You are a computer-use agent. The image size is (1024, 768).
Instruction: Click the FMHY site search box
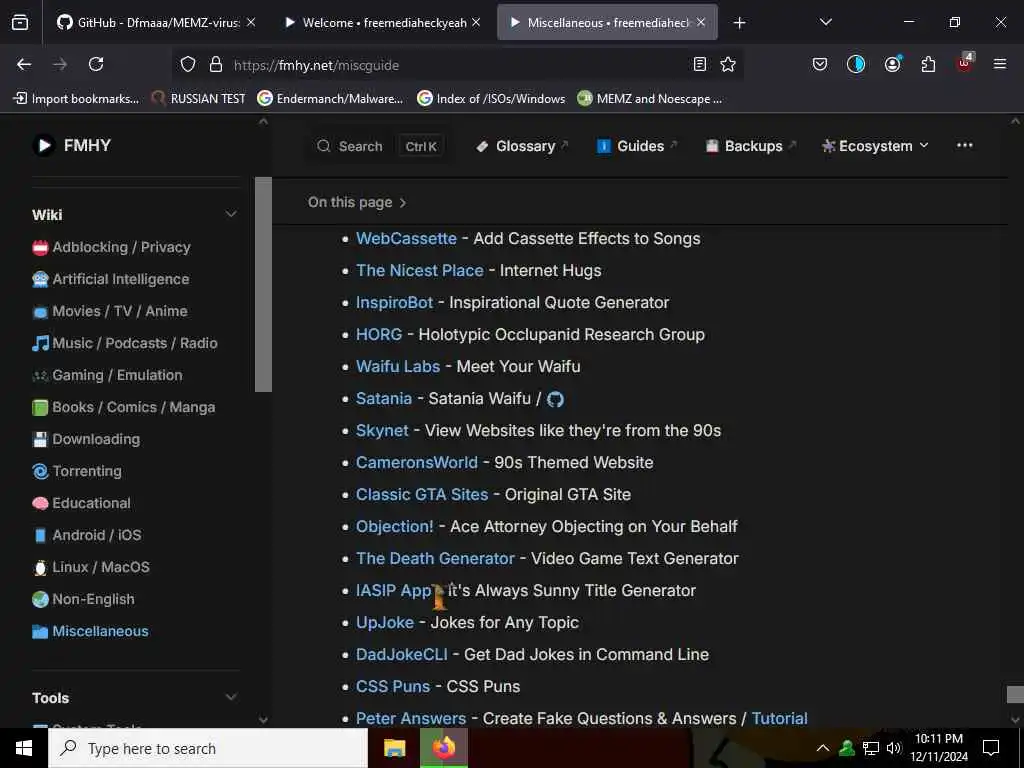coord(378,146)
